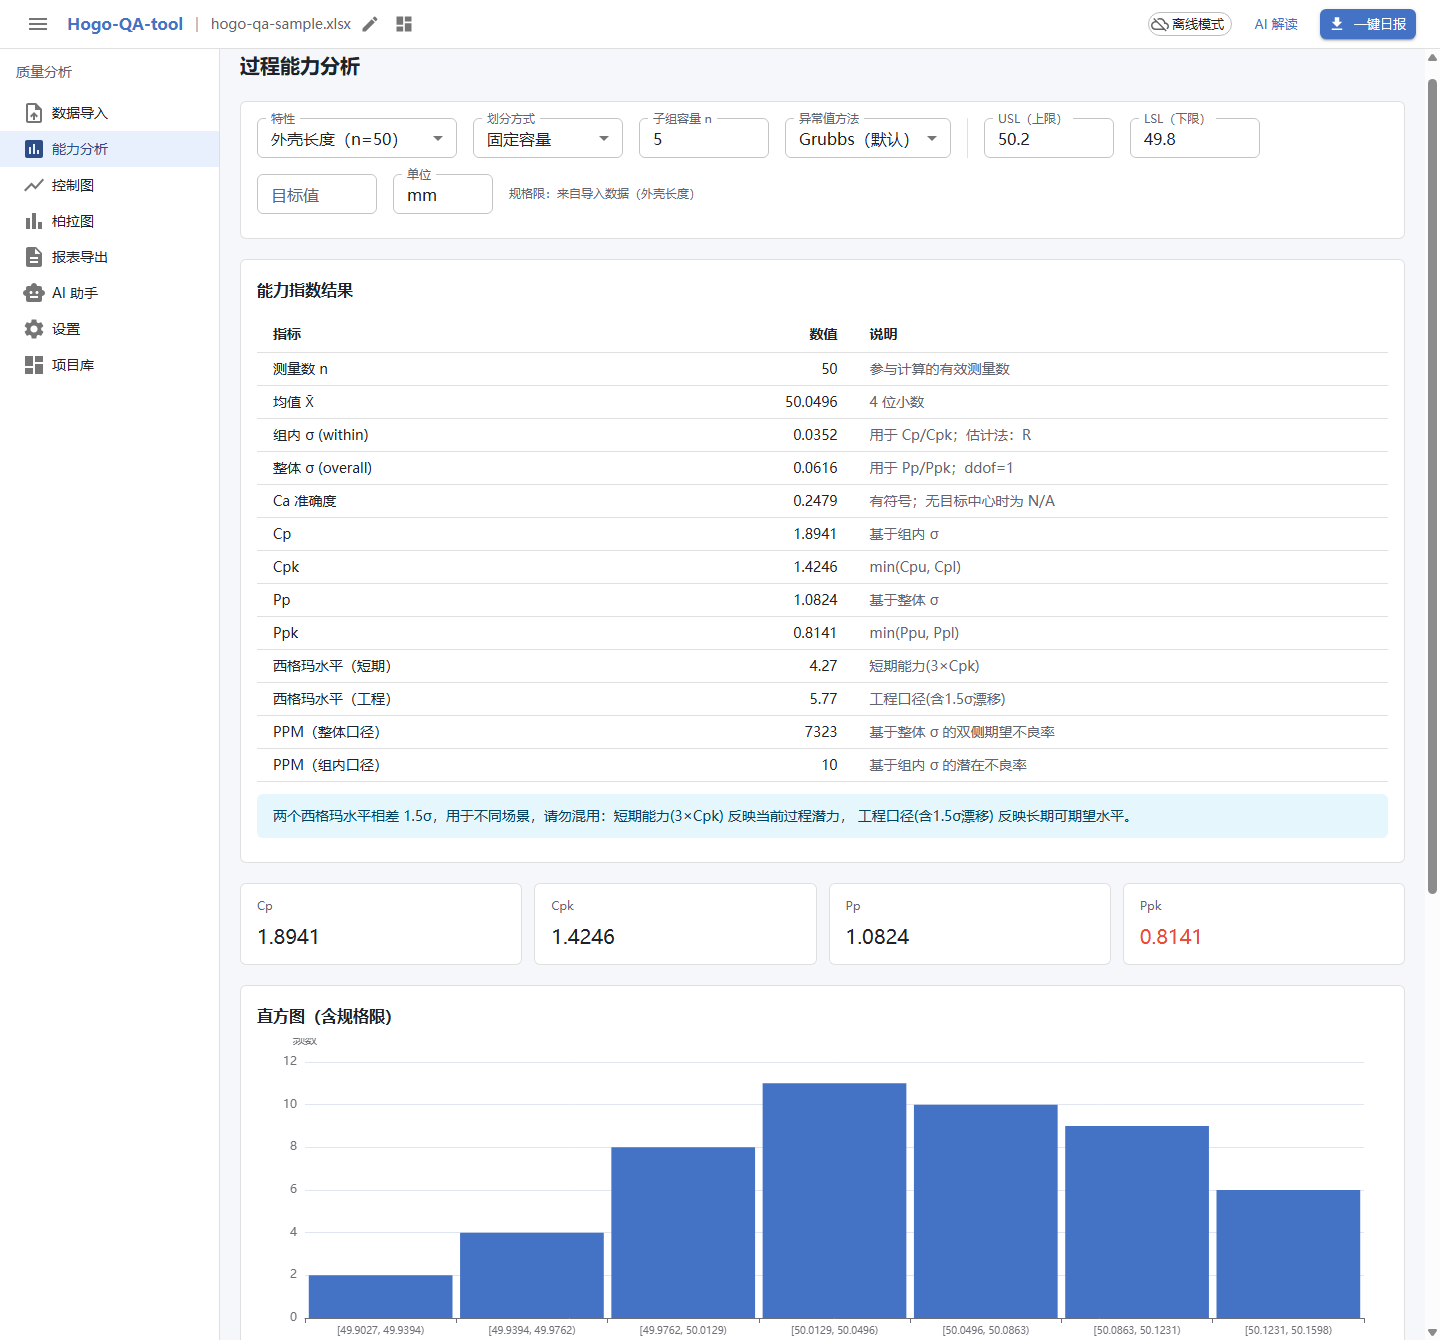
Task: Click the Hogo-QA-tool title link
Action: (x=125, y=24)
